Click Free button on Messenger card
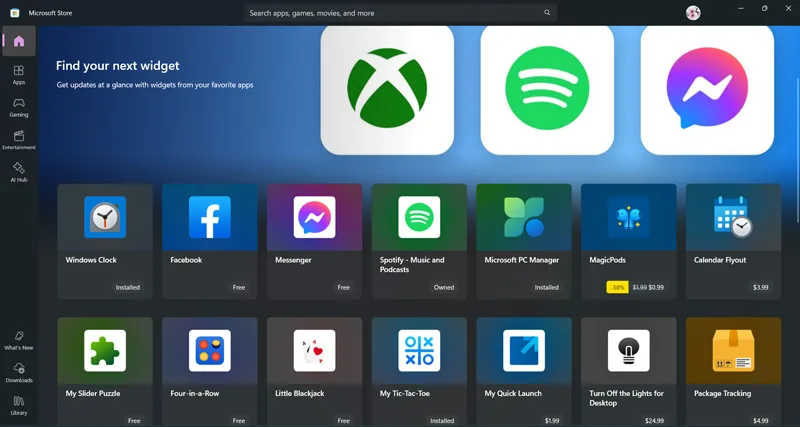800x427 pixels. point(343,287)
